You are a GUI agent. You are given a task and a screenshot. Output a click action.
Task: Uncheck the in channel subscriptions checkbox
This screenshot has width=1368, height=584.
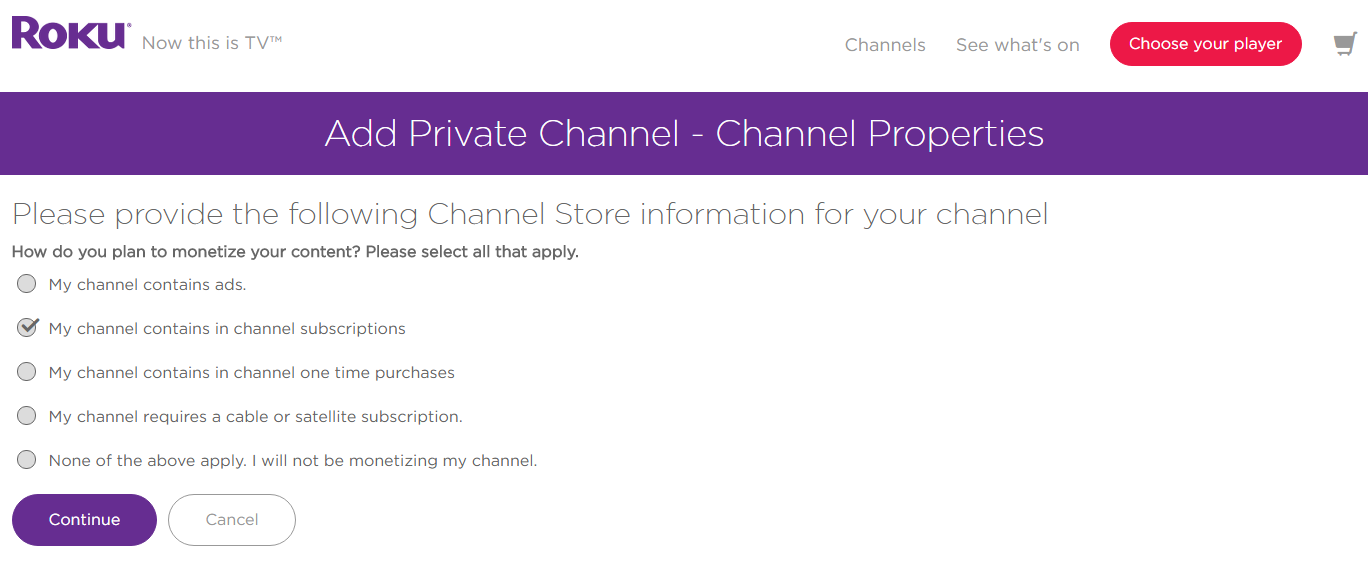[x=27, y=328]
